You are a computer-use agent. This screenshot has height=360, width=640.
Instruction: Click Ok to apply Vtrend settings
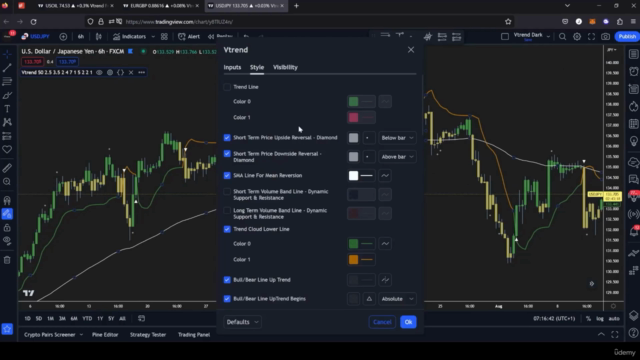[x=408, y=322]
